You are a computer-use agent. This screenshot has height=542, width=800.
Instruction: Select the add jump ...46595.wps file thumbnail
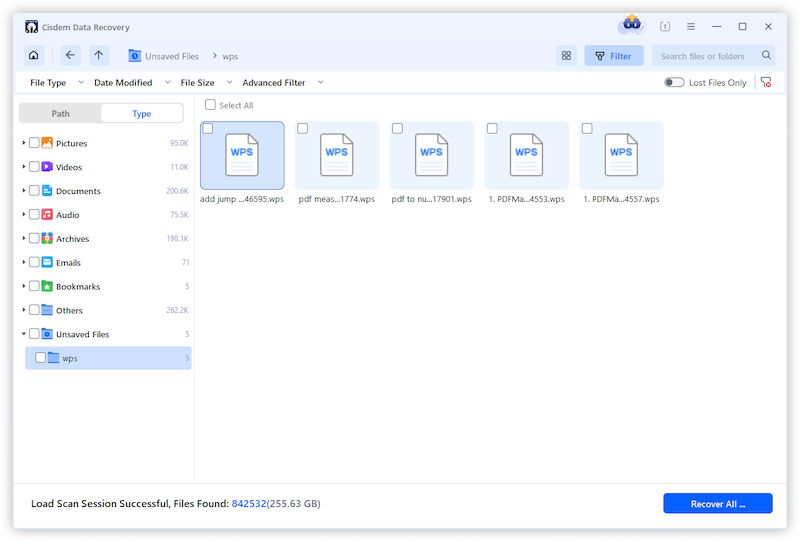point(242,155)
